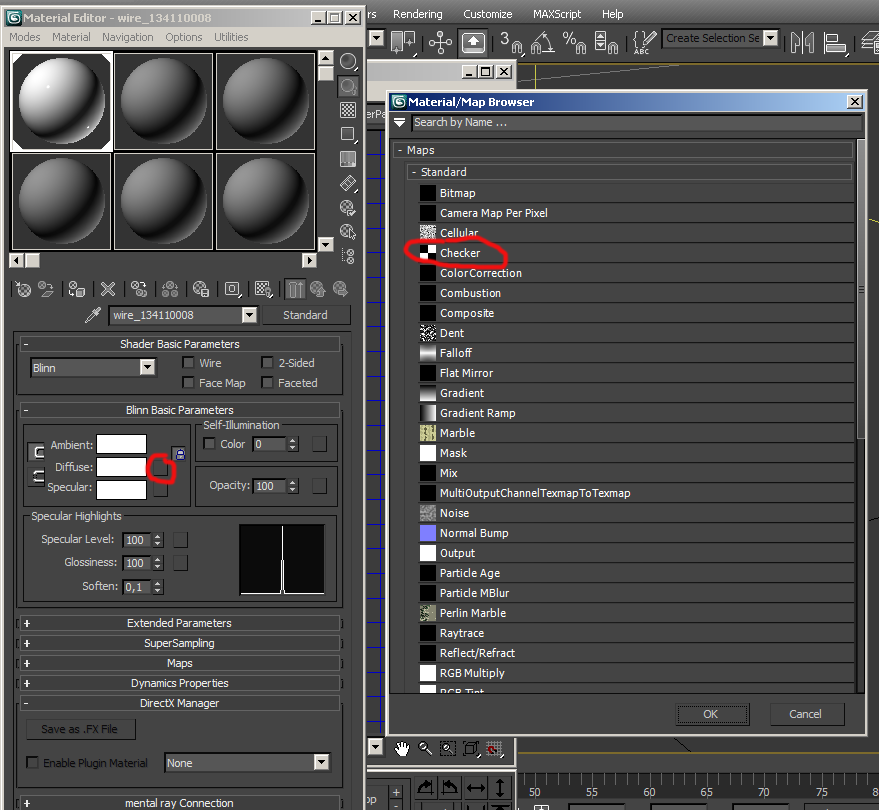Click Align tool in main toolbar
Screen dimensions: 879x810
point(834,43)
